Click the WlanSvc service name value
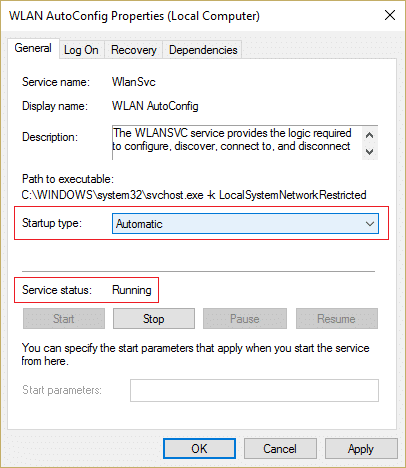This screenshot has height=468, width=406. coord(134,82)
